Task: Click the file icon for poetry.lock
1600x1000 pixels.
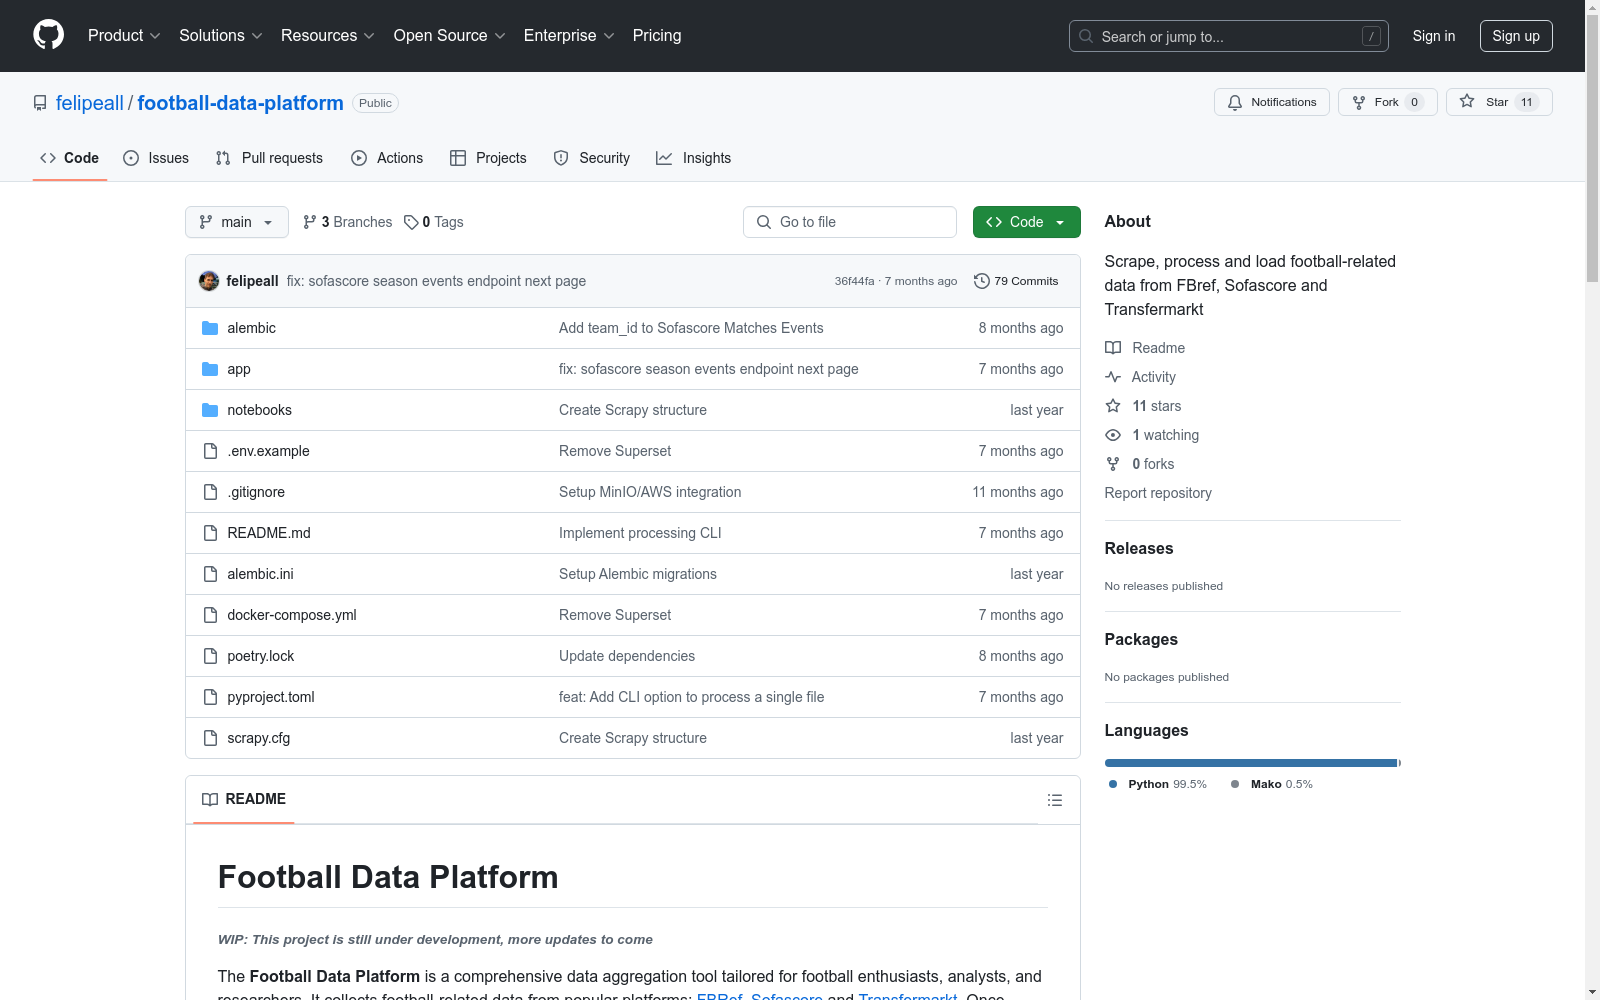Action: (210, 656)
